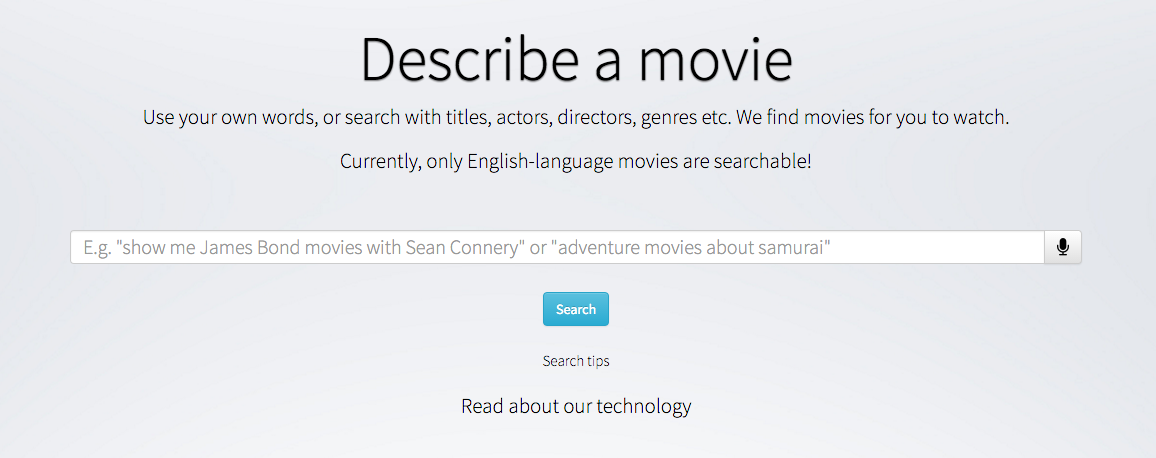Follow the technology information link
Image resolution: width=1156 pixels, height=458 pixels.
click(576, 406)
